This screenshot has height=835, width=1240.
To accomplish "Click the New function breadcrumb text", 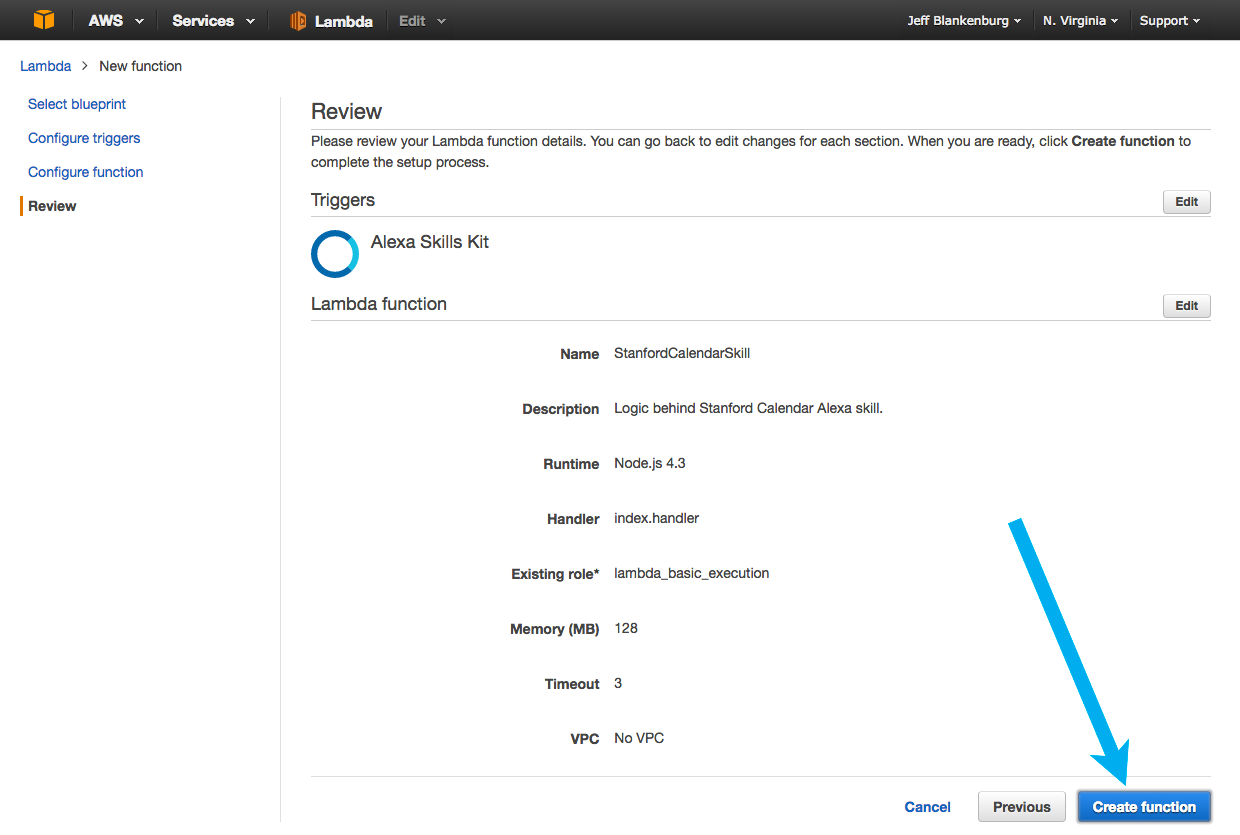I will [x=141, y=66].
